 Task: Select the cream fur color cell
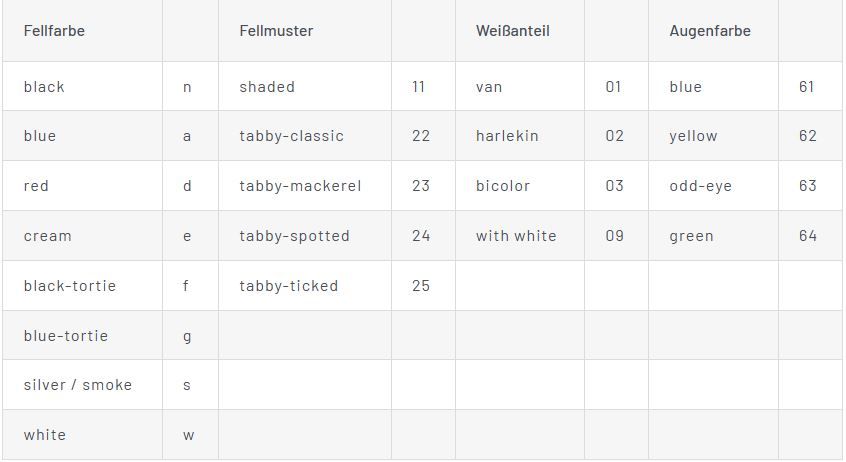(48, 236)
